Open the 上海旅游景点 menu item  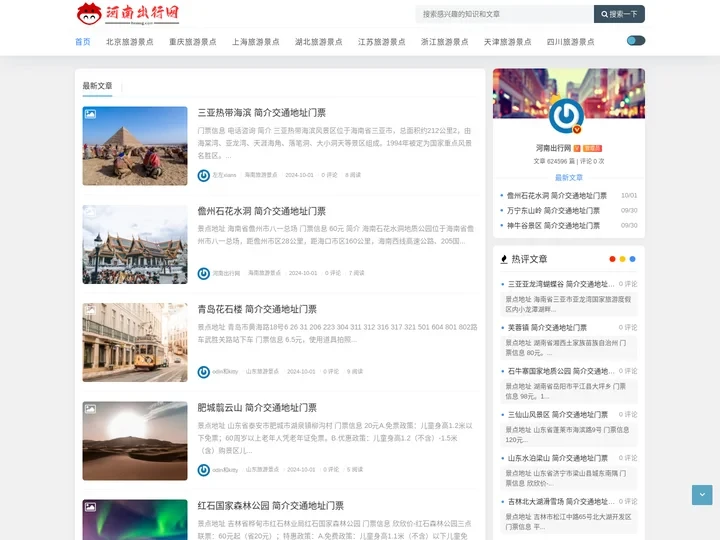[x=255, y=42]
